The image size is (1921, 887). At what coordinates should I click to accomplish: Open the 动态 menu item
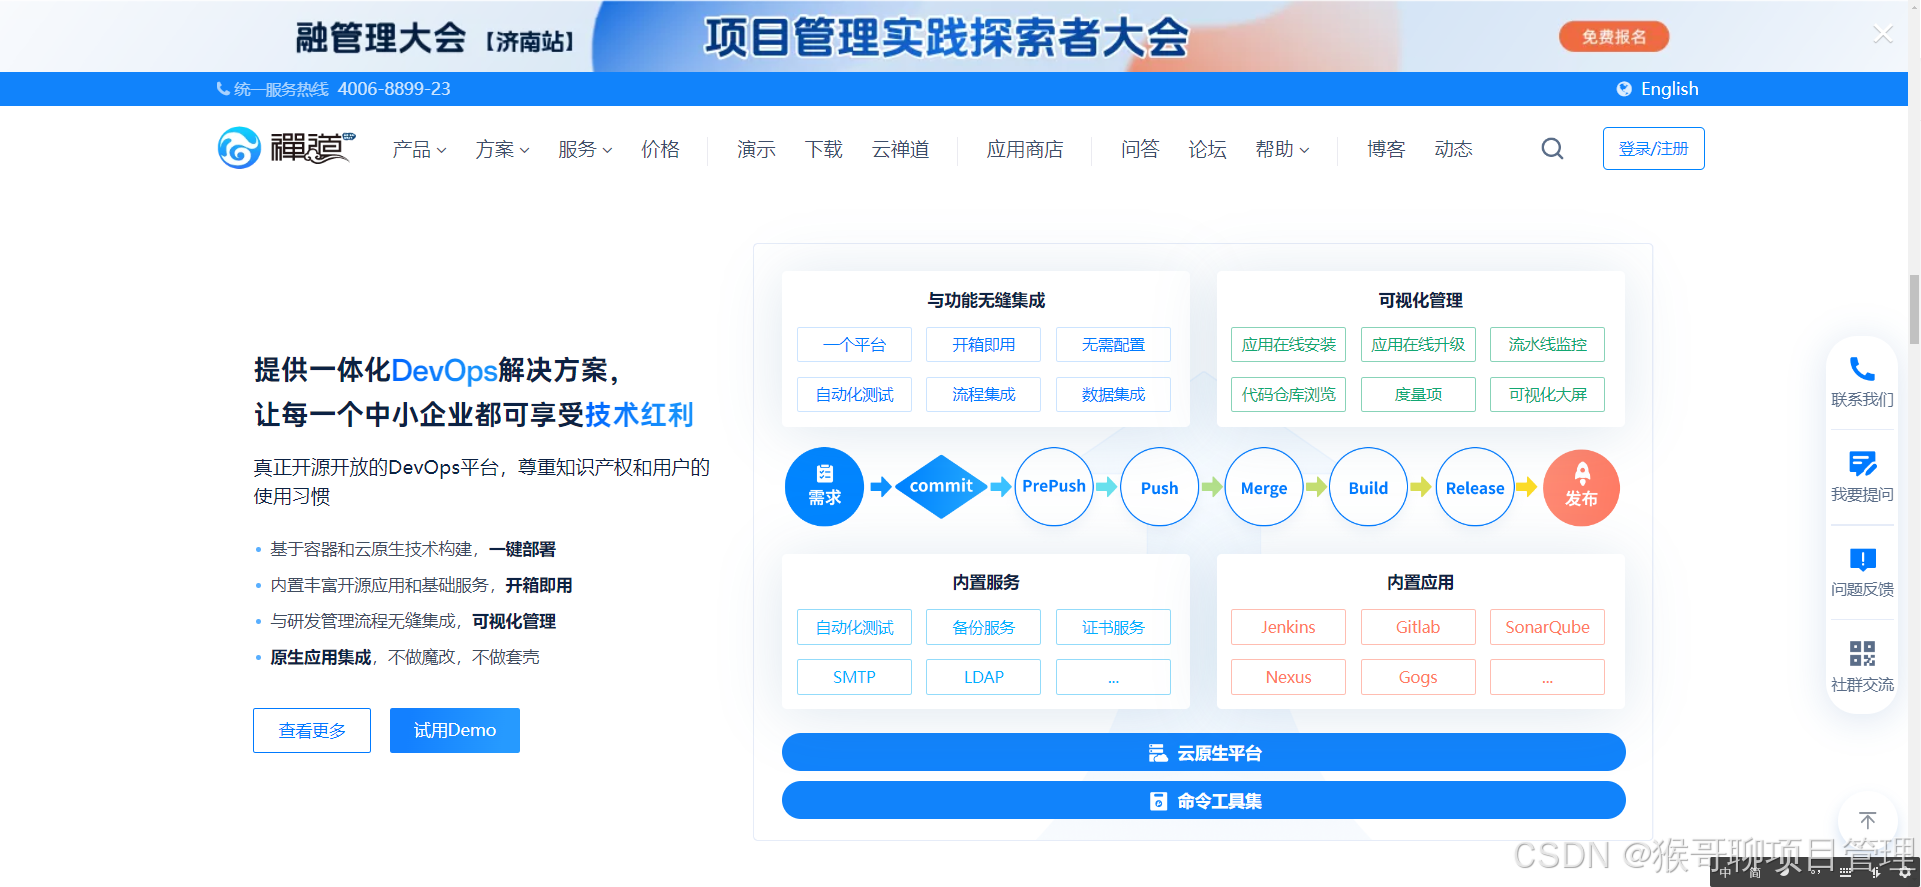click(1453, 149)
